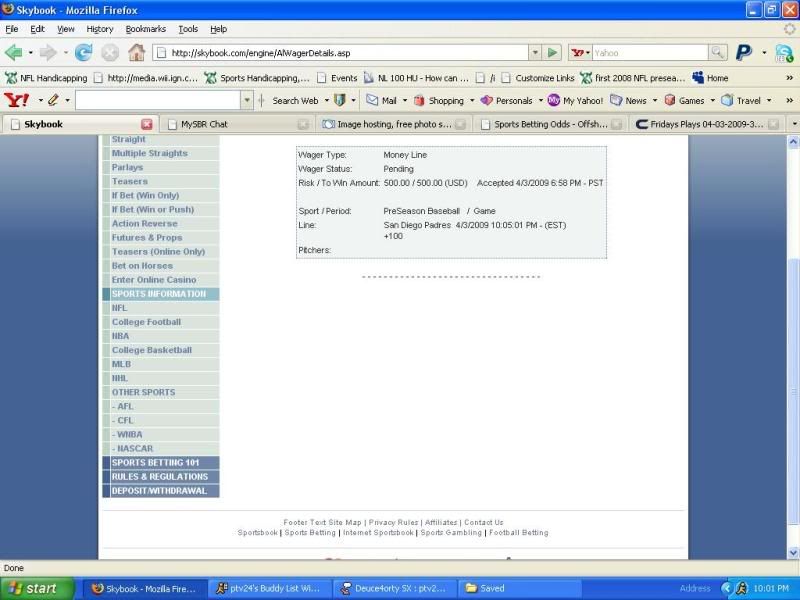Reload the page with the Refresh icon
This screenshot has width=800, height=600.
(84, 53)
